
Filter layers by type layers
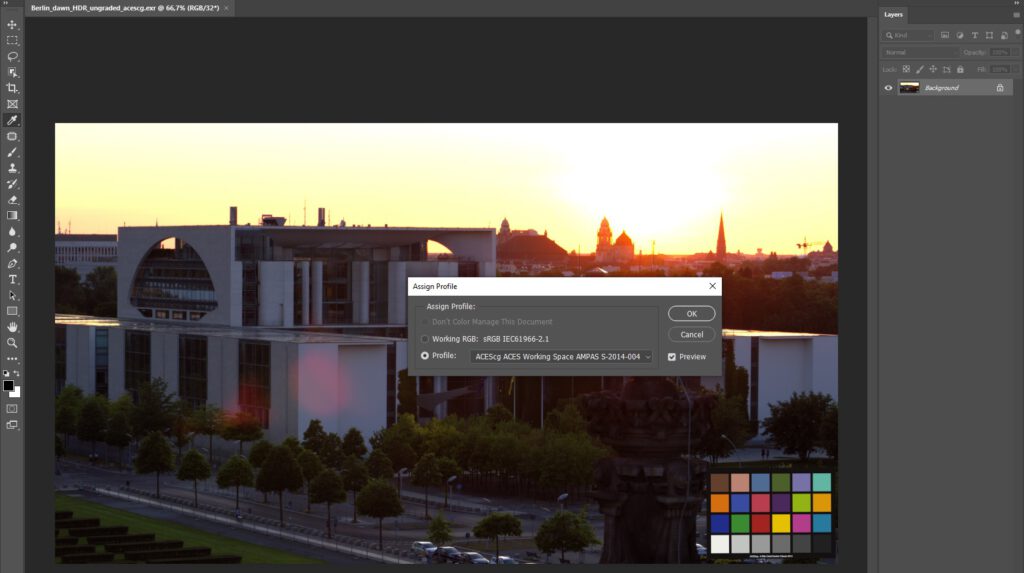point(975,35)
